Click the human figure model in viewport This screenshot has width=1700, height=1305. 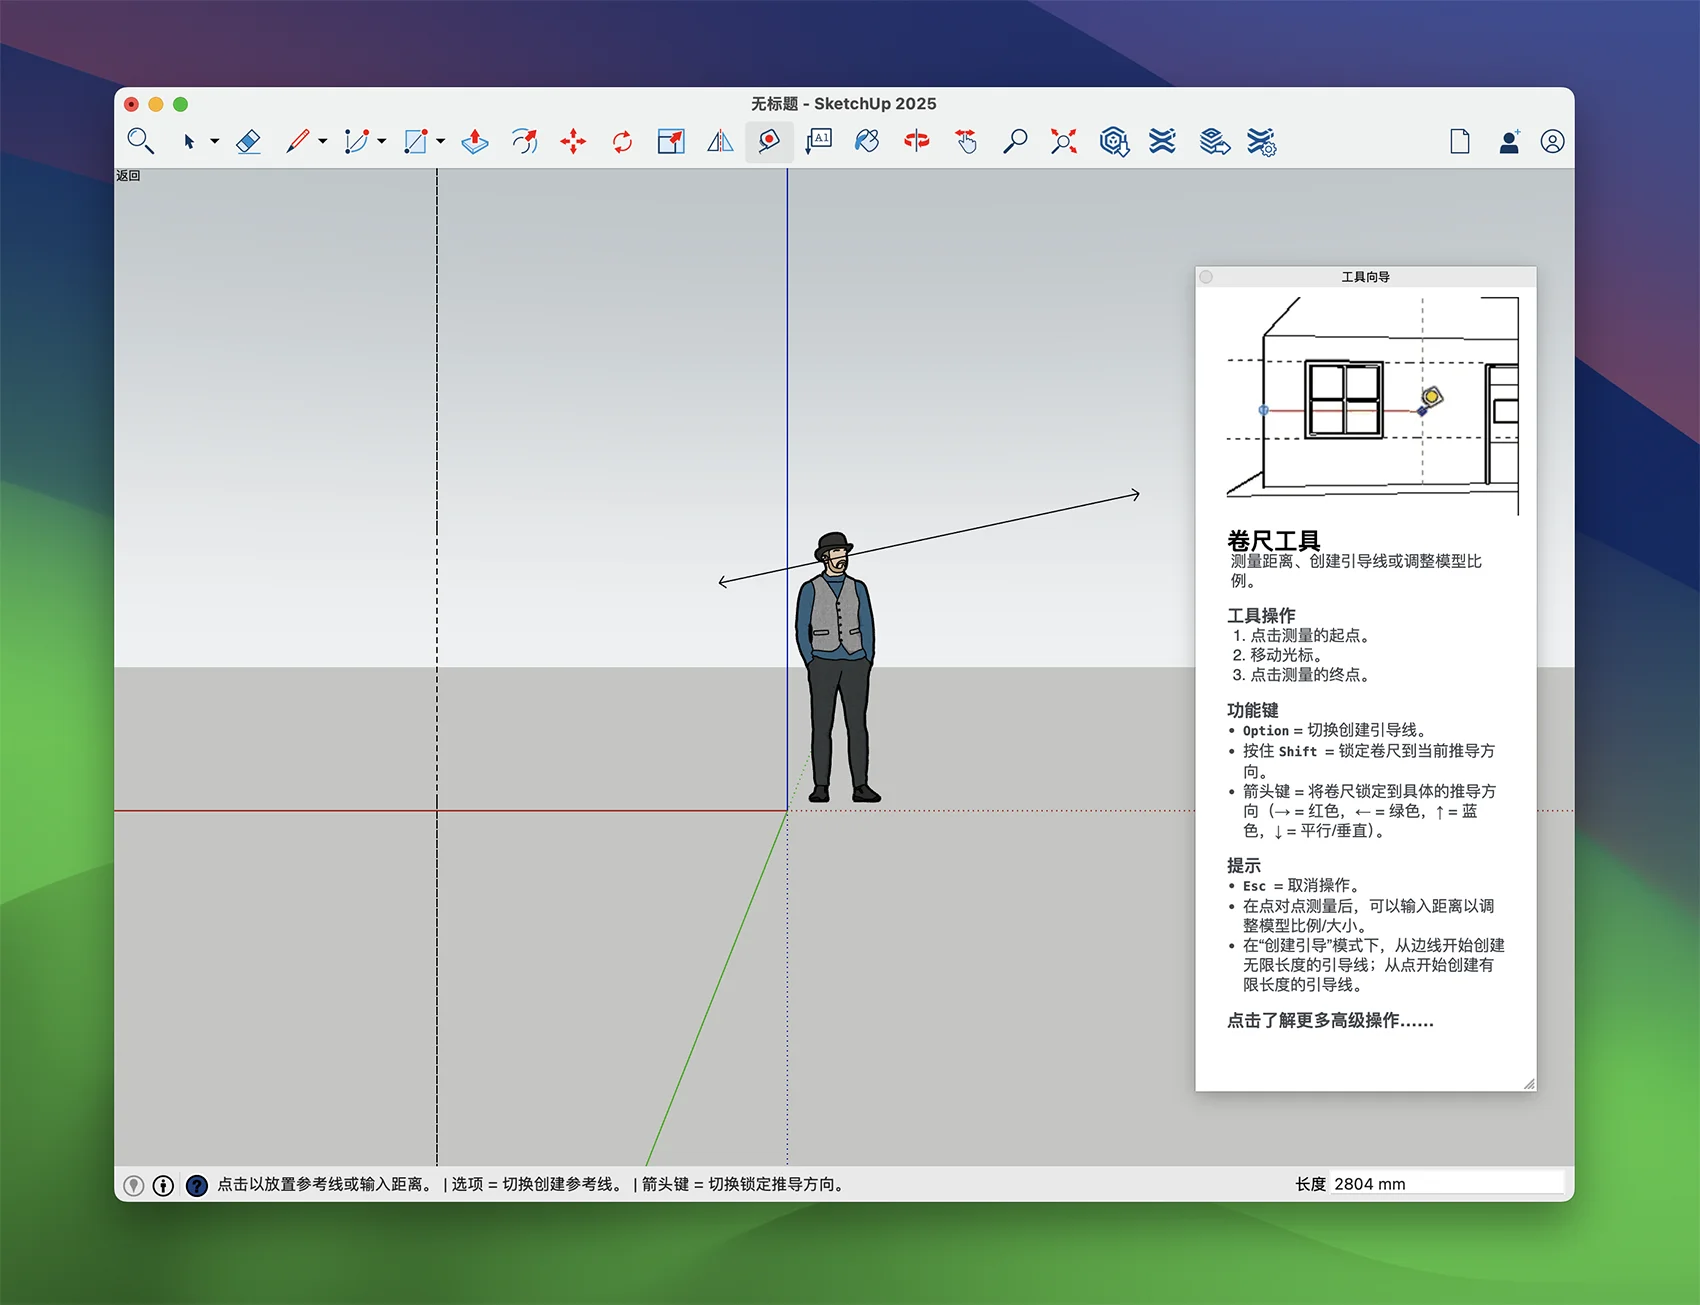(x=838, y=668)
